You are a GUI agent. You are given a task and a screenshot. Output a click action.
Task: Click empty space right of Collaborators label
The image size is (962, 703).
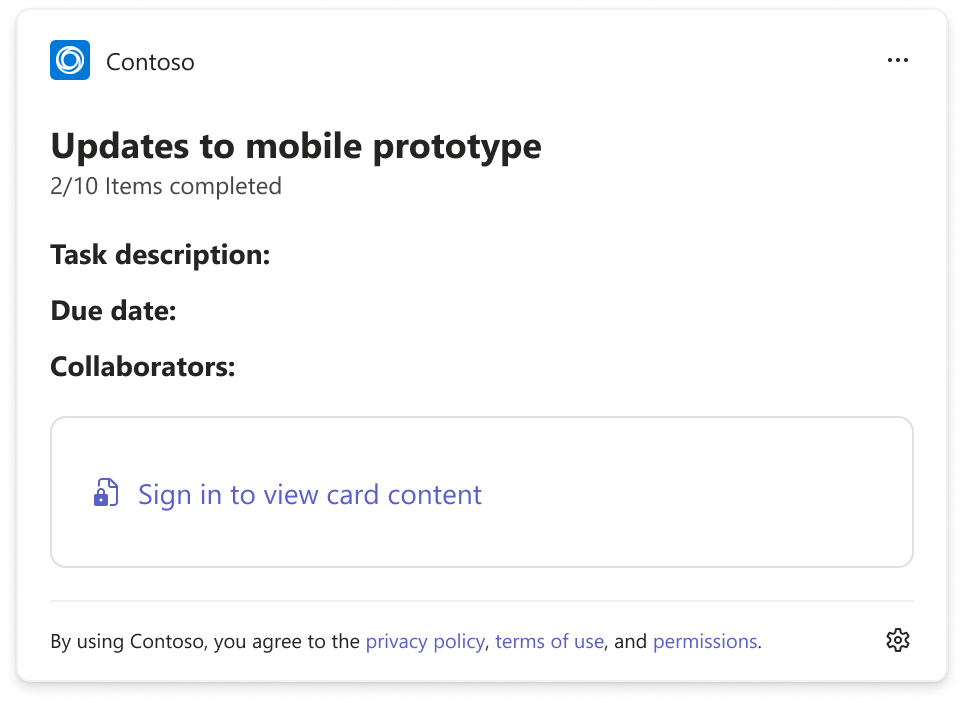click(571, 366)
